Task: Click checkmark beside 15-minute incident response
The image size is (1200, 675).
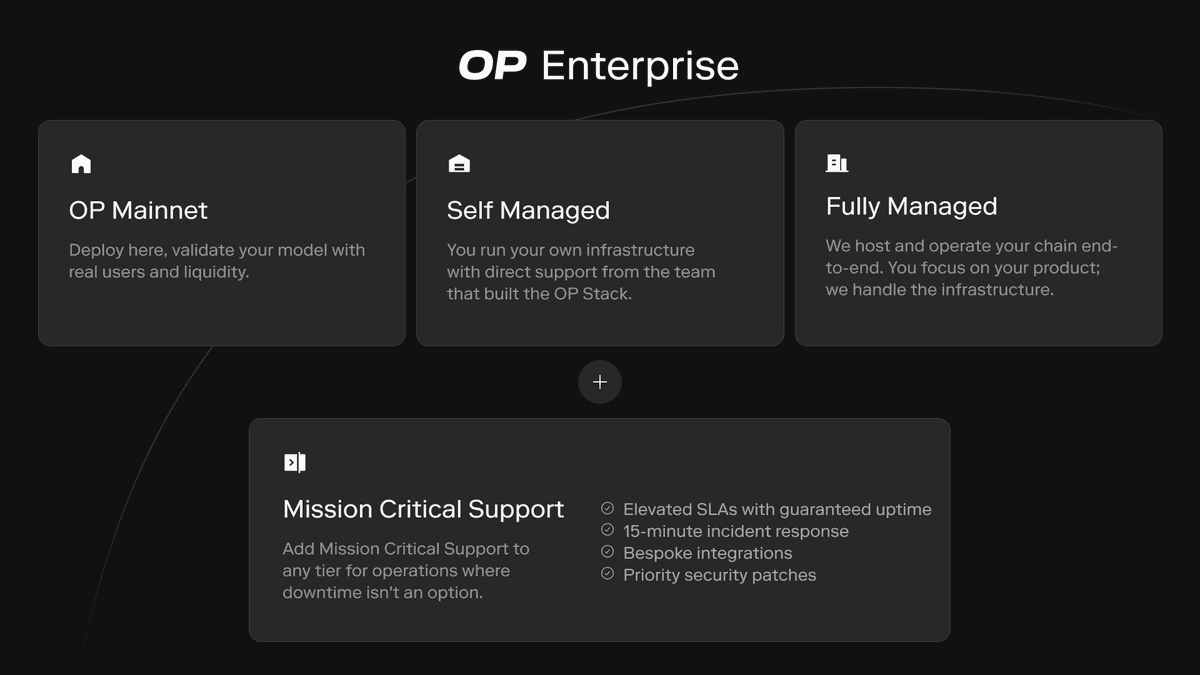Action: [x=607, y=531]
